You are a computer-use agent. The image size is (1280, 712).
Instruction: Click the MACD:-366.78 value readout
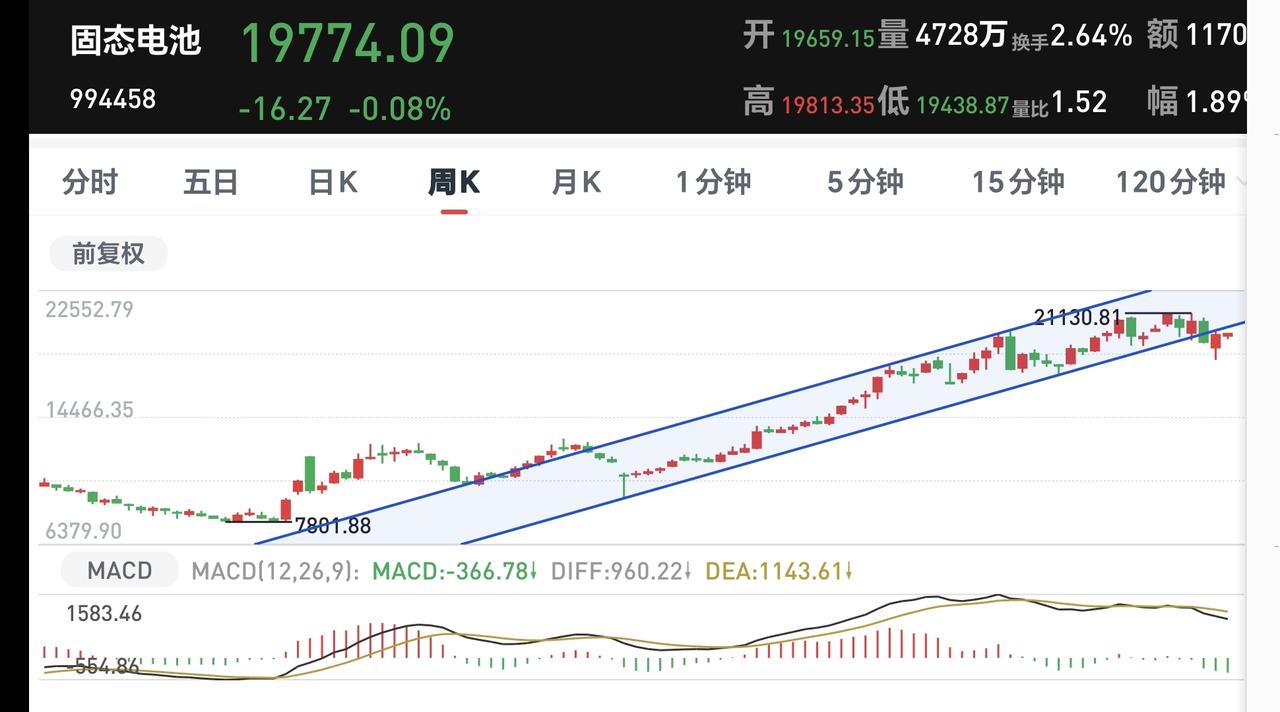tap(455, 572)
